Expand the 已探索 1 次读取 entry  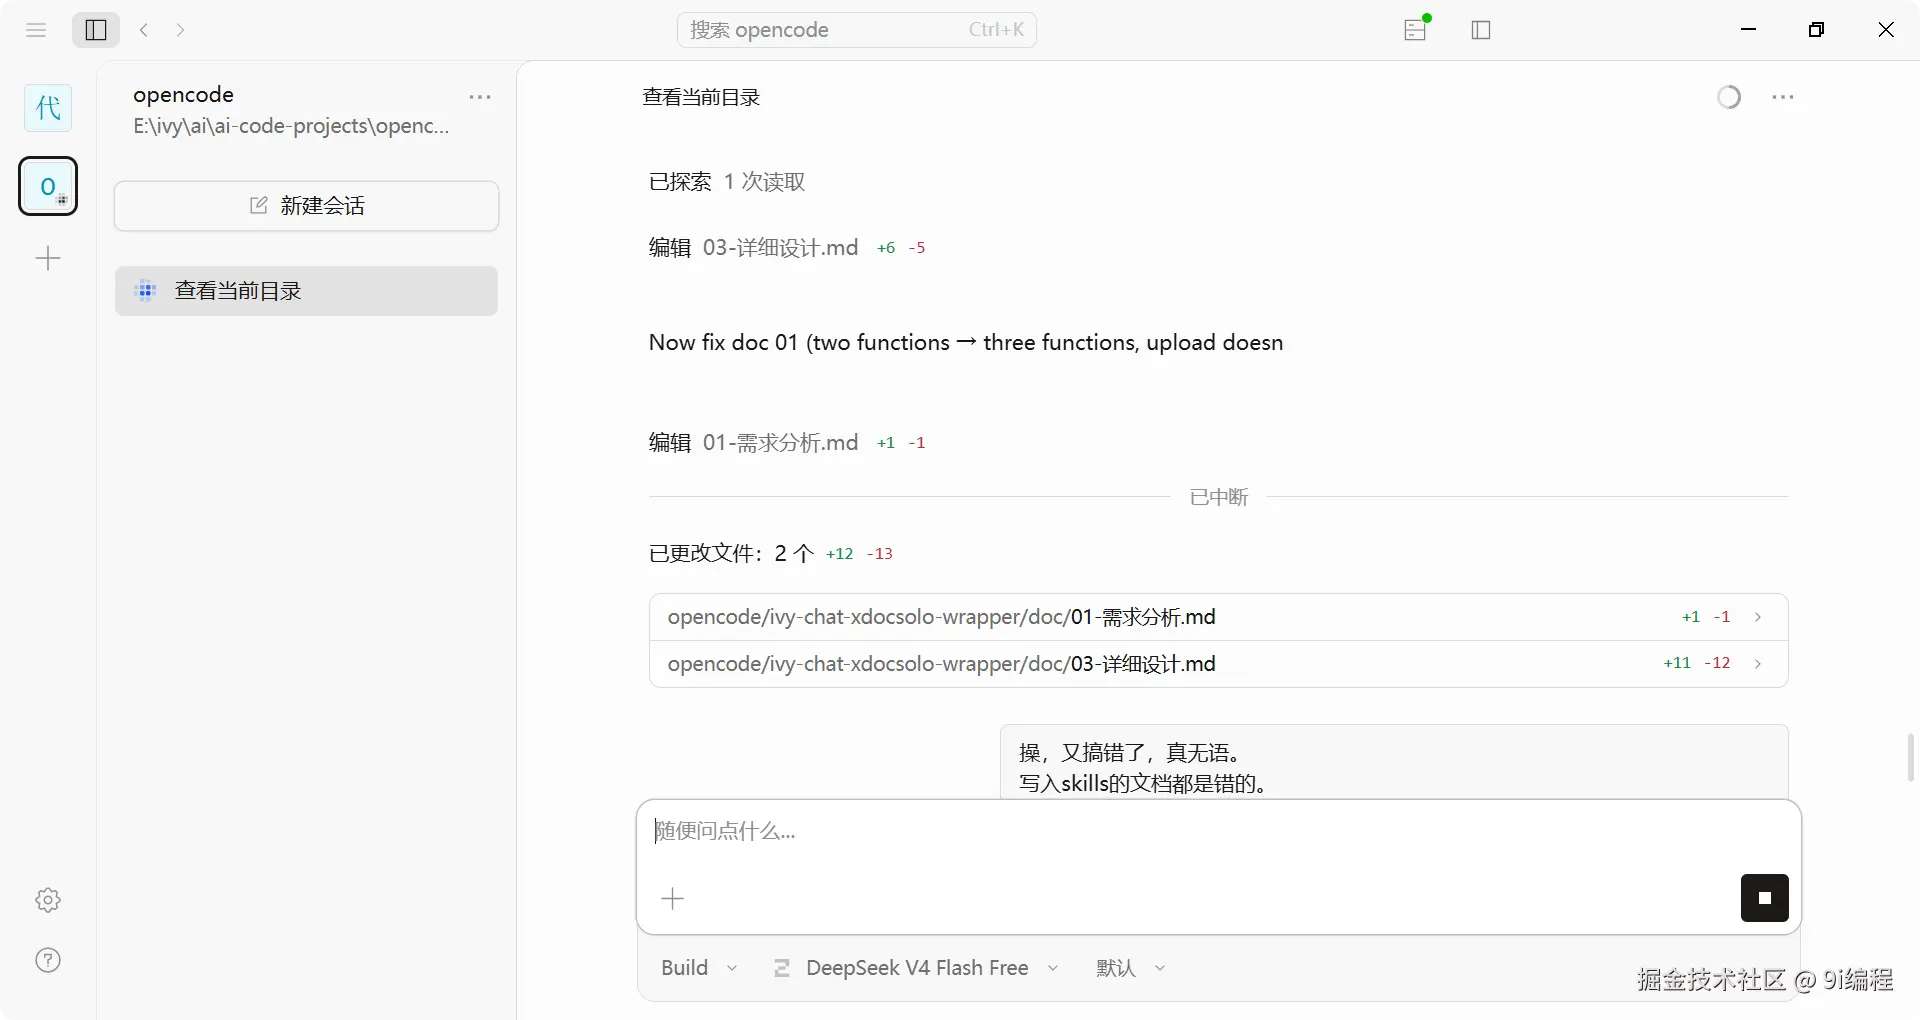pyautogui.click(x=727, y=182)
